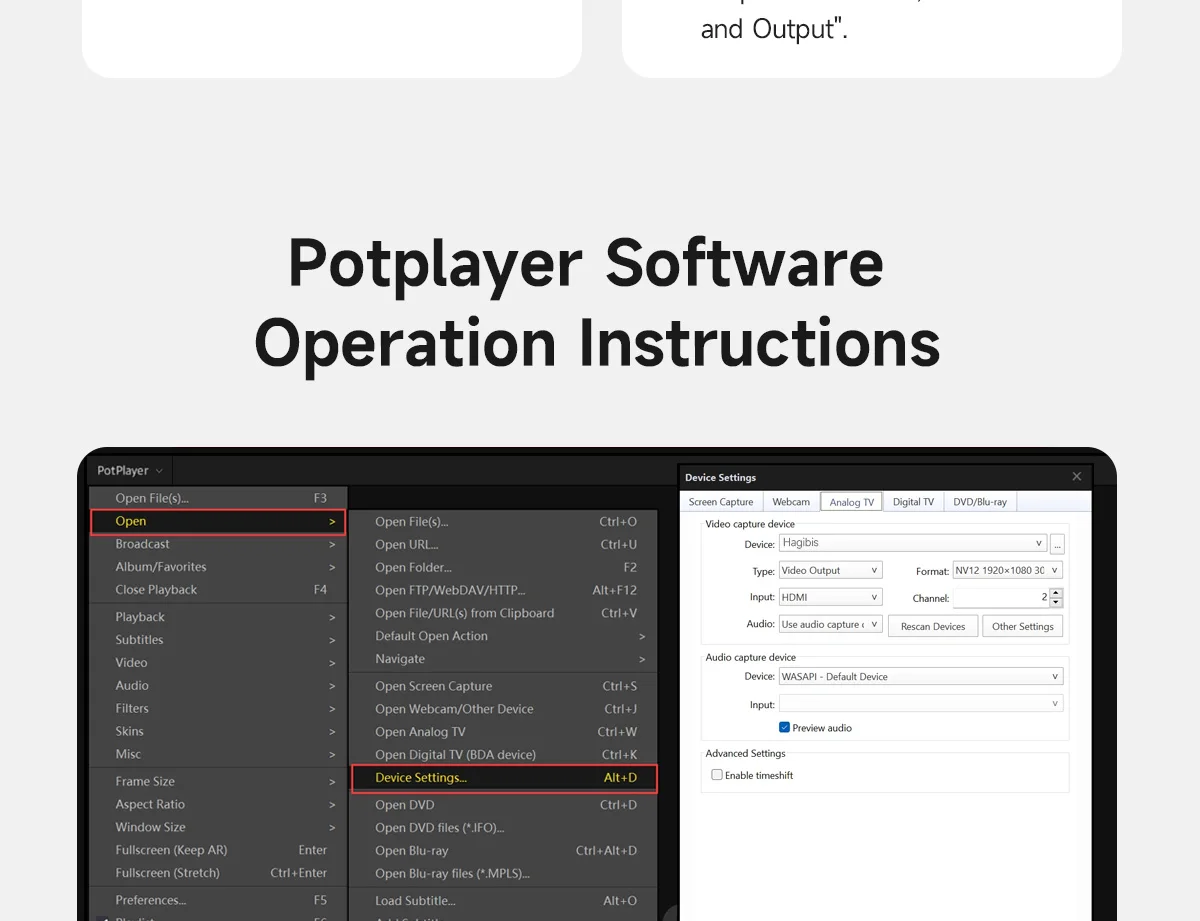Image resolution: width=1200 pixels, height=921 pixels.
Task: Expand the Filters submenu
Action: tap(218, 709)
